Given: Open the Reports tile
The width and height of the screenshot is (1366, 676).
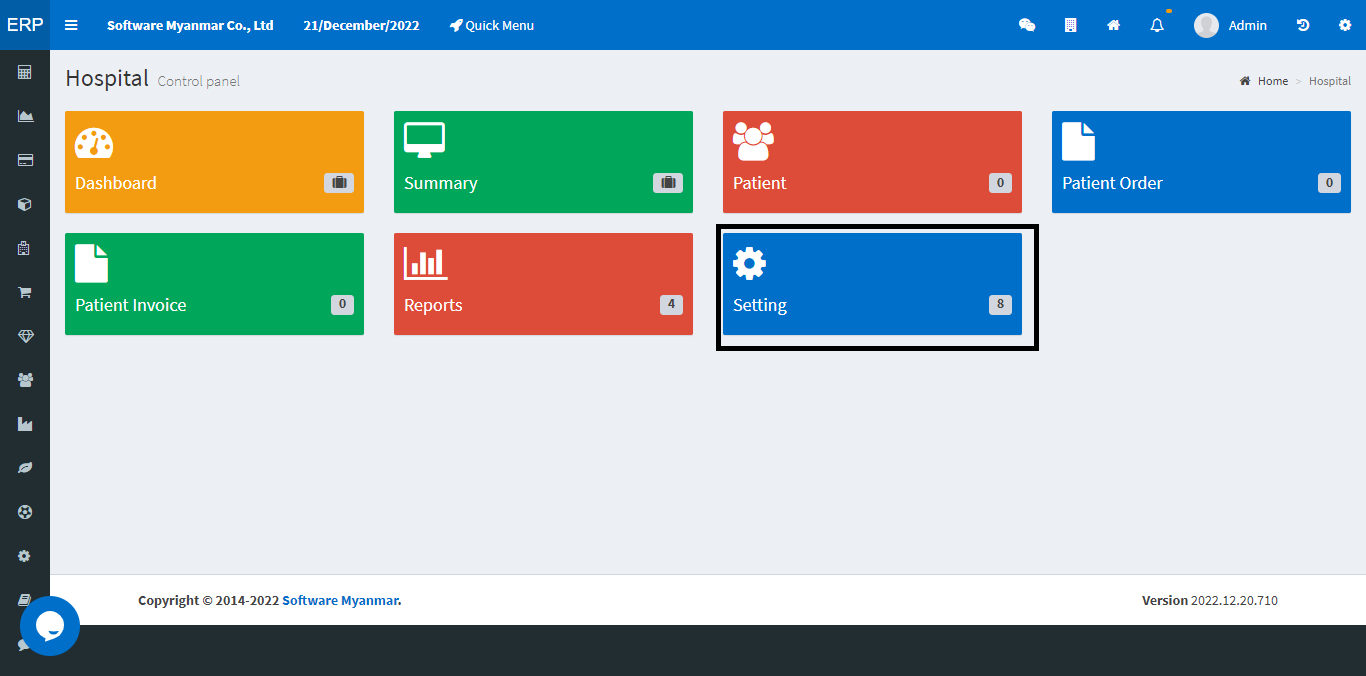Looking at the screenshot, I should (x=543, y=284).
